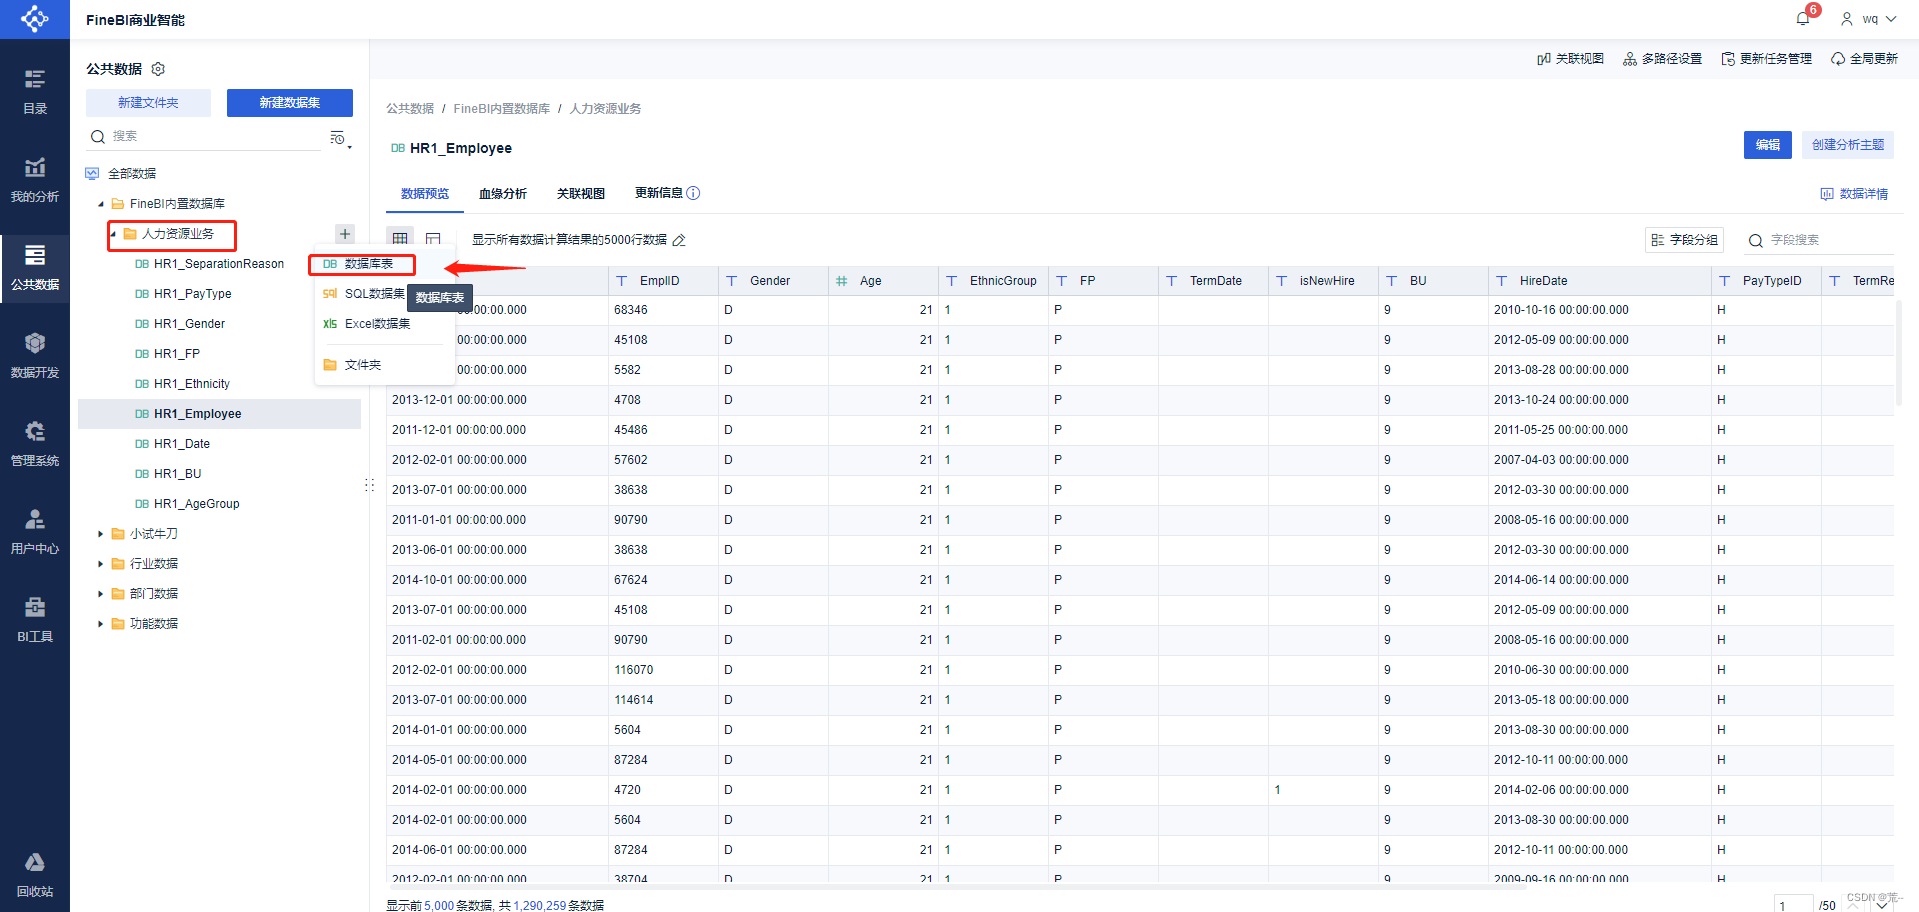
Task: Open 用户中心 in the sidebar
Action: 35,531
